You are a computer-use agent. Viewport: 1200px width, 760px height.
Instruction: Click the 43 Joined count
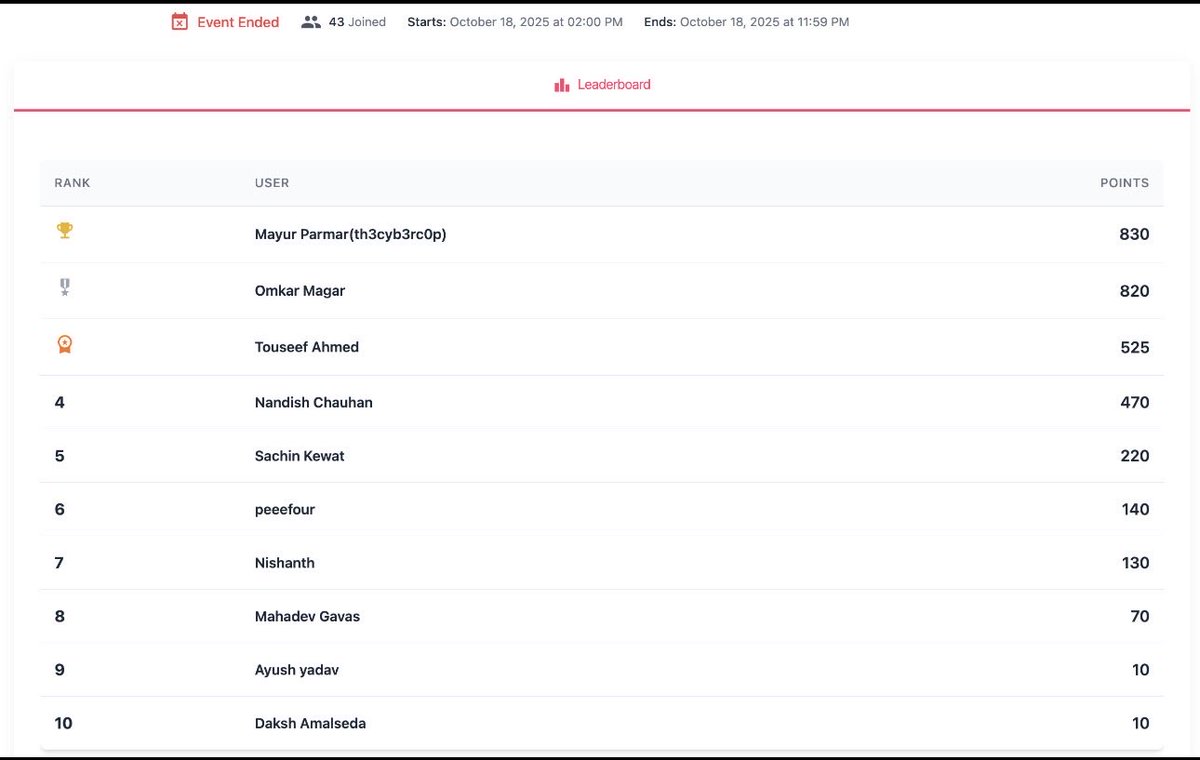357,22
